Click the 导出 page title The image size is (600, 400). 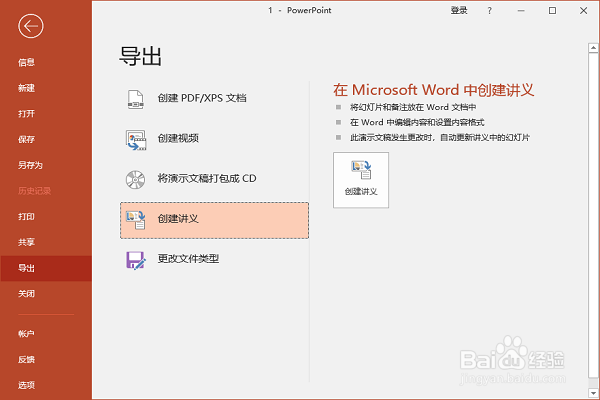[x=140, y=56]
